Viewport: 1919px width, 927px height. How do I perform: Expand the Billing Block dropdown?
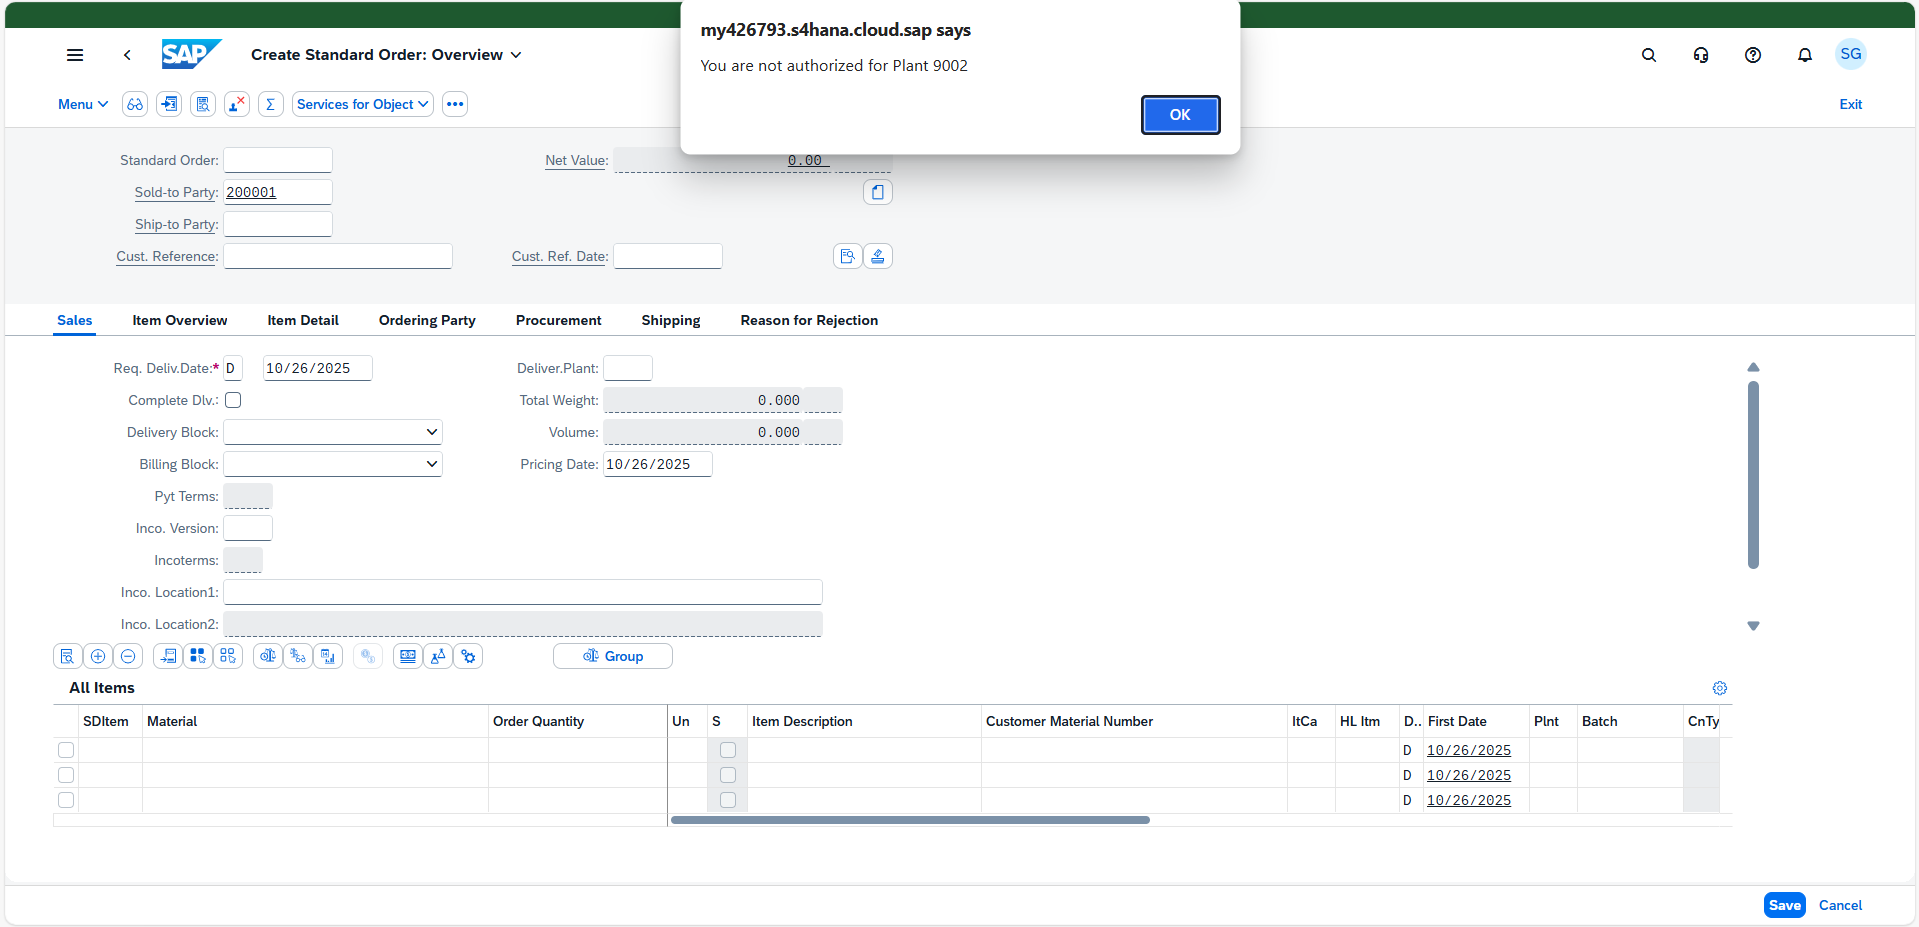point(332,464)
